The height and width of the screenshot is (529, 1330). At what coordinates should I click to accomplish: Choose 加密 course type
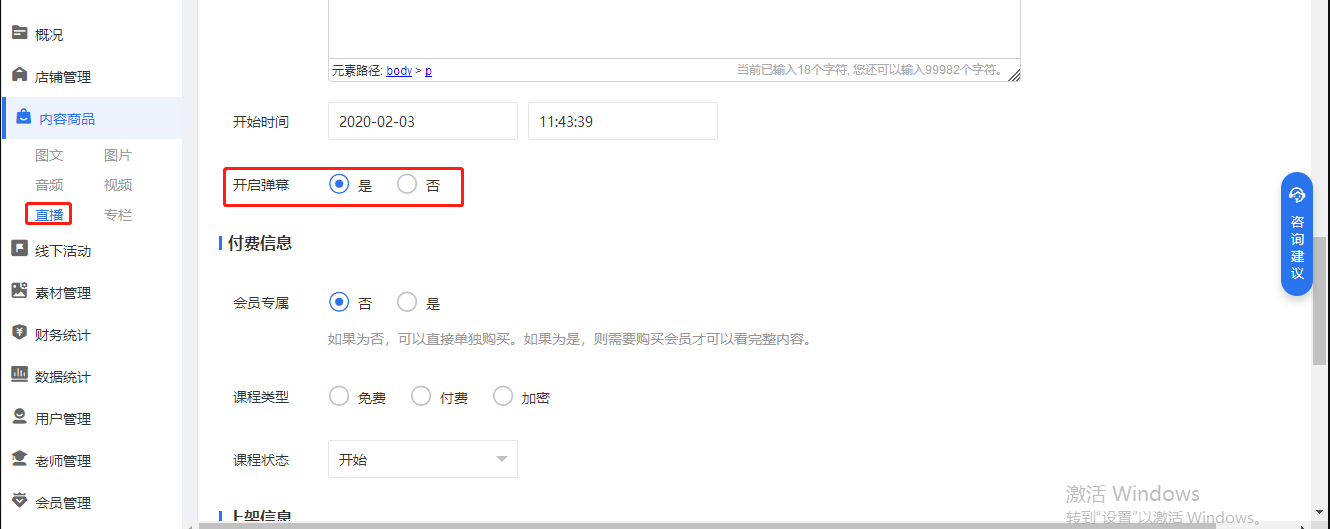(x=504, y=396)
